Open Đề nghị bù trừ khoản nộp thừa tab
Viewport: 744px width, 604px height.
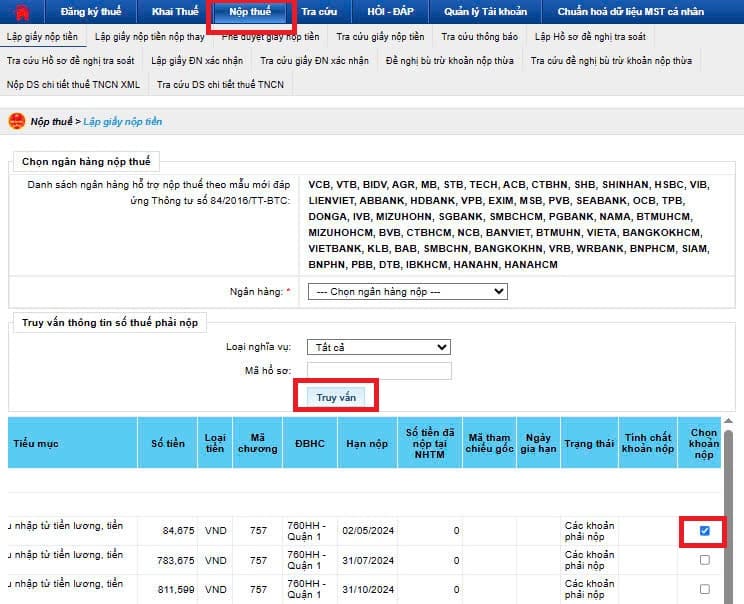click(449, 61)
